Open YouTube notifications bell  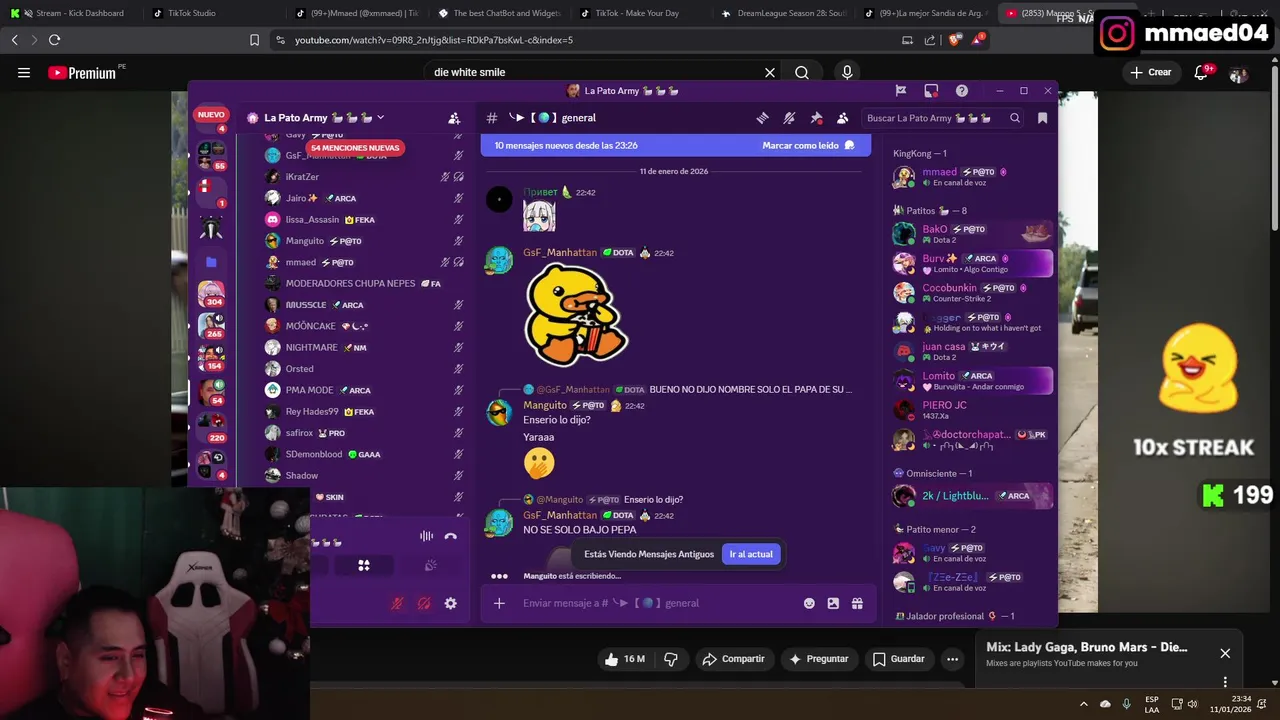point(1201,72)
